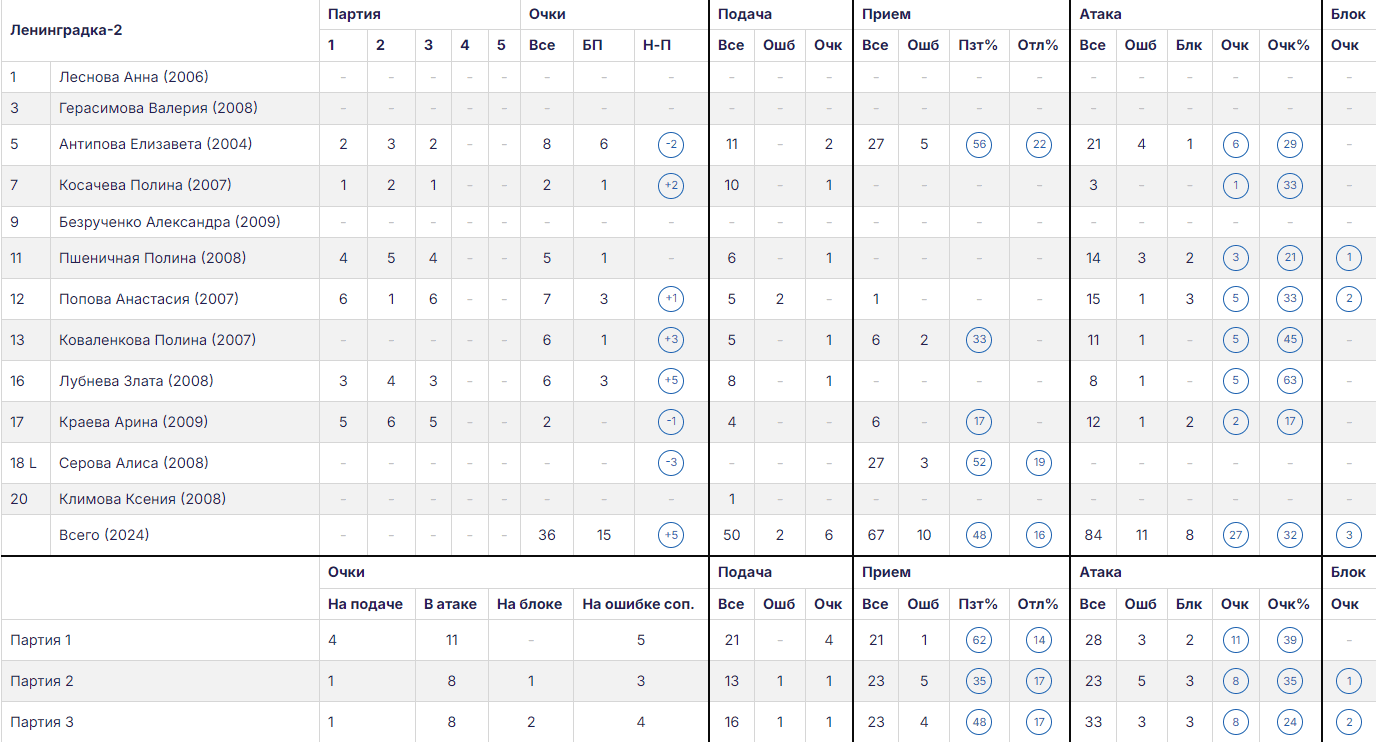Open player Леснова Анна (2006)
The width and height of the screenshot is (1376, 742).
[x=134, y=77]
